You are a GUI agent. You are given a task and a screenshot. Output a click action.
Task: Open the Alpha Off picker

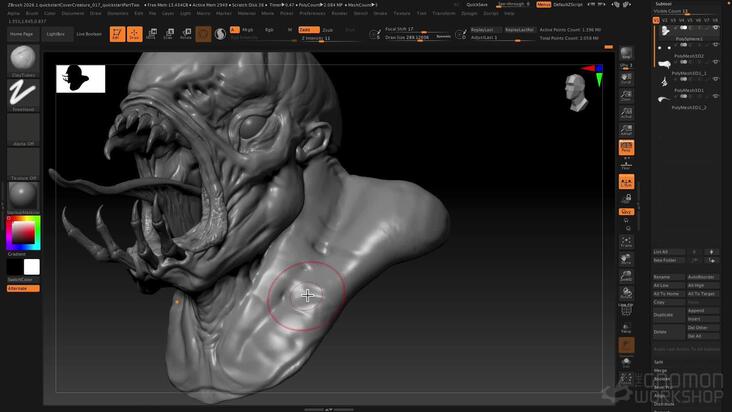tap(23, 128)
